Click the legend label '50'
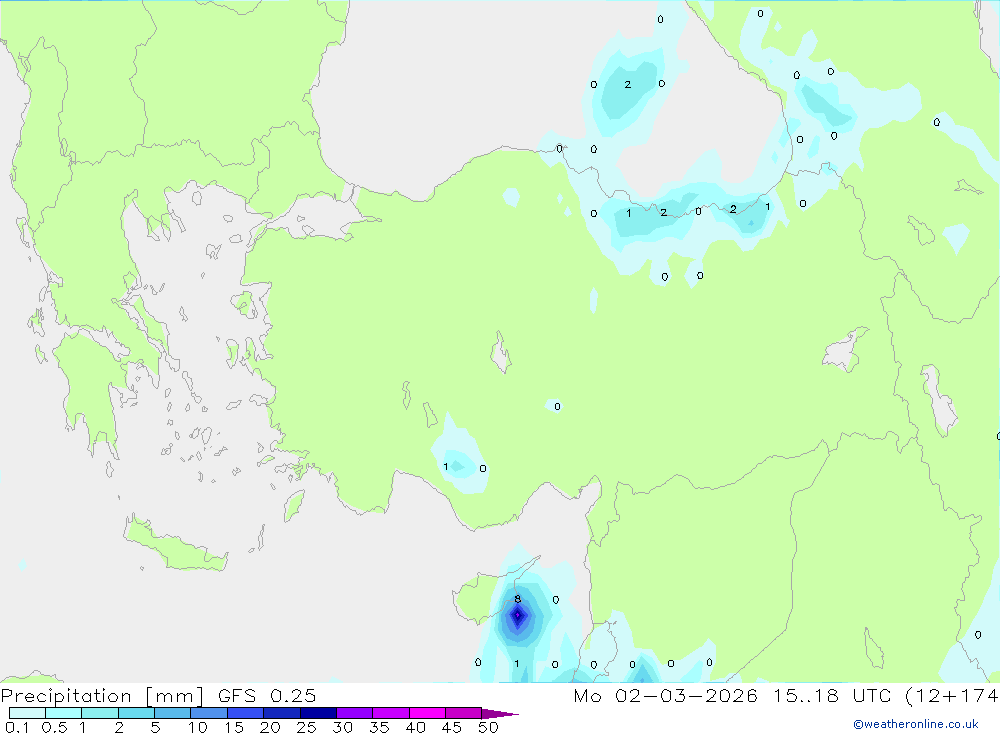The width and height of the screenshot is (1000, 733). pos(488,727)
